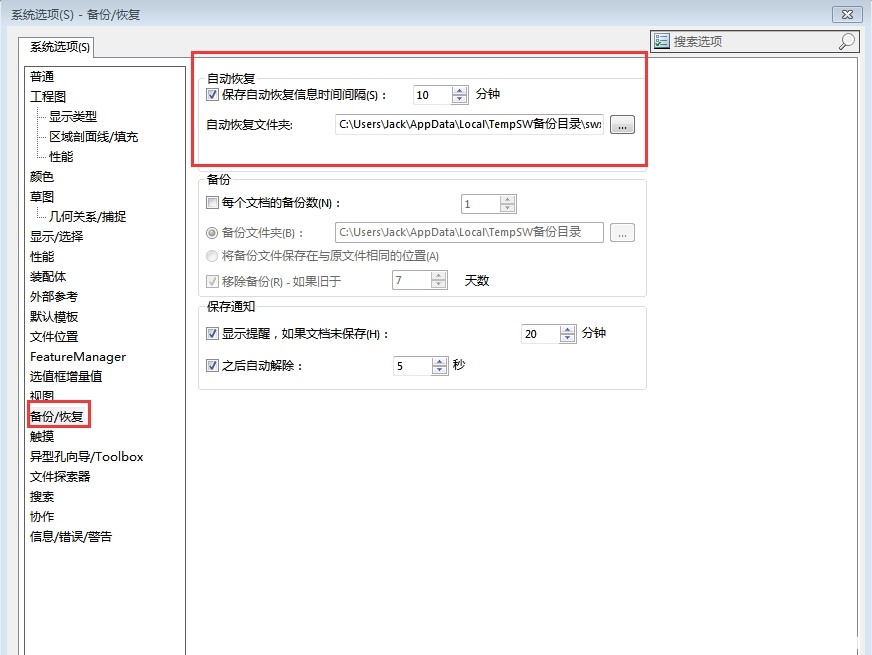Open the 文件位置 settings page
The width and height of the screenshot is (872, 655).
(54, 337)
